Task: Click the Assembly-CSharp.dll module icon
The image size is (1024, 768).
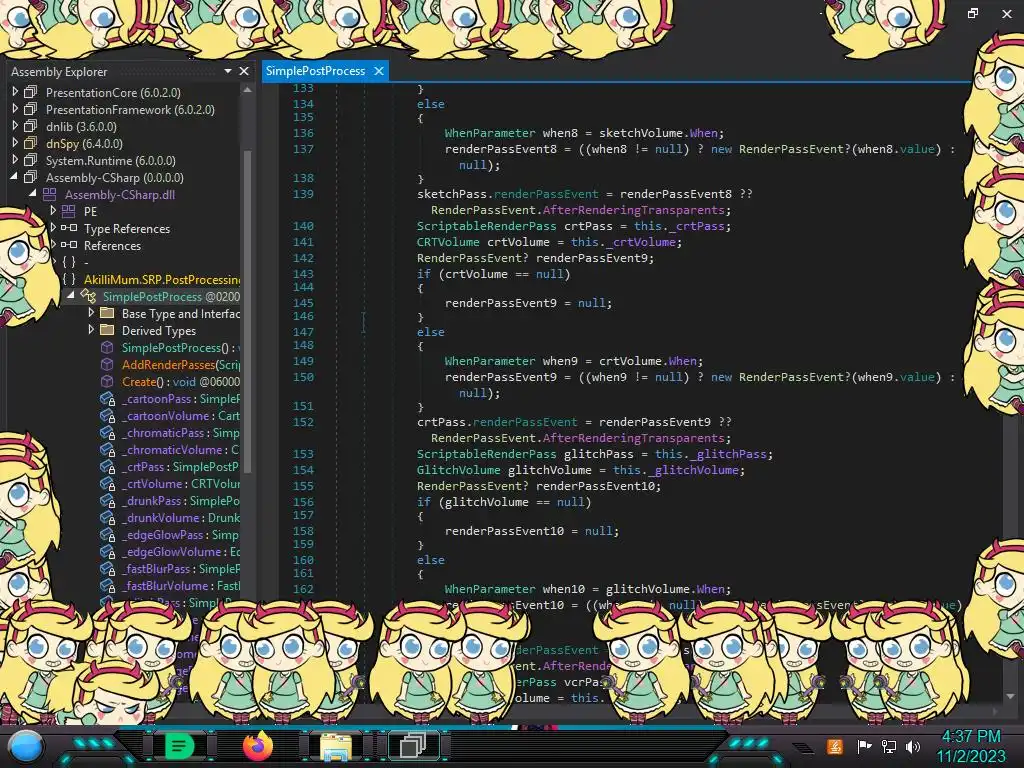Action: click(x=50, y=194)
